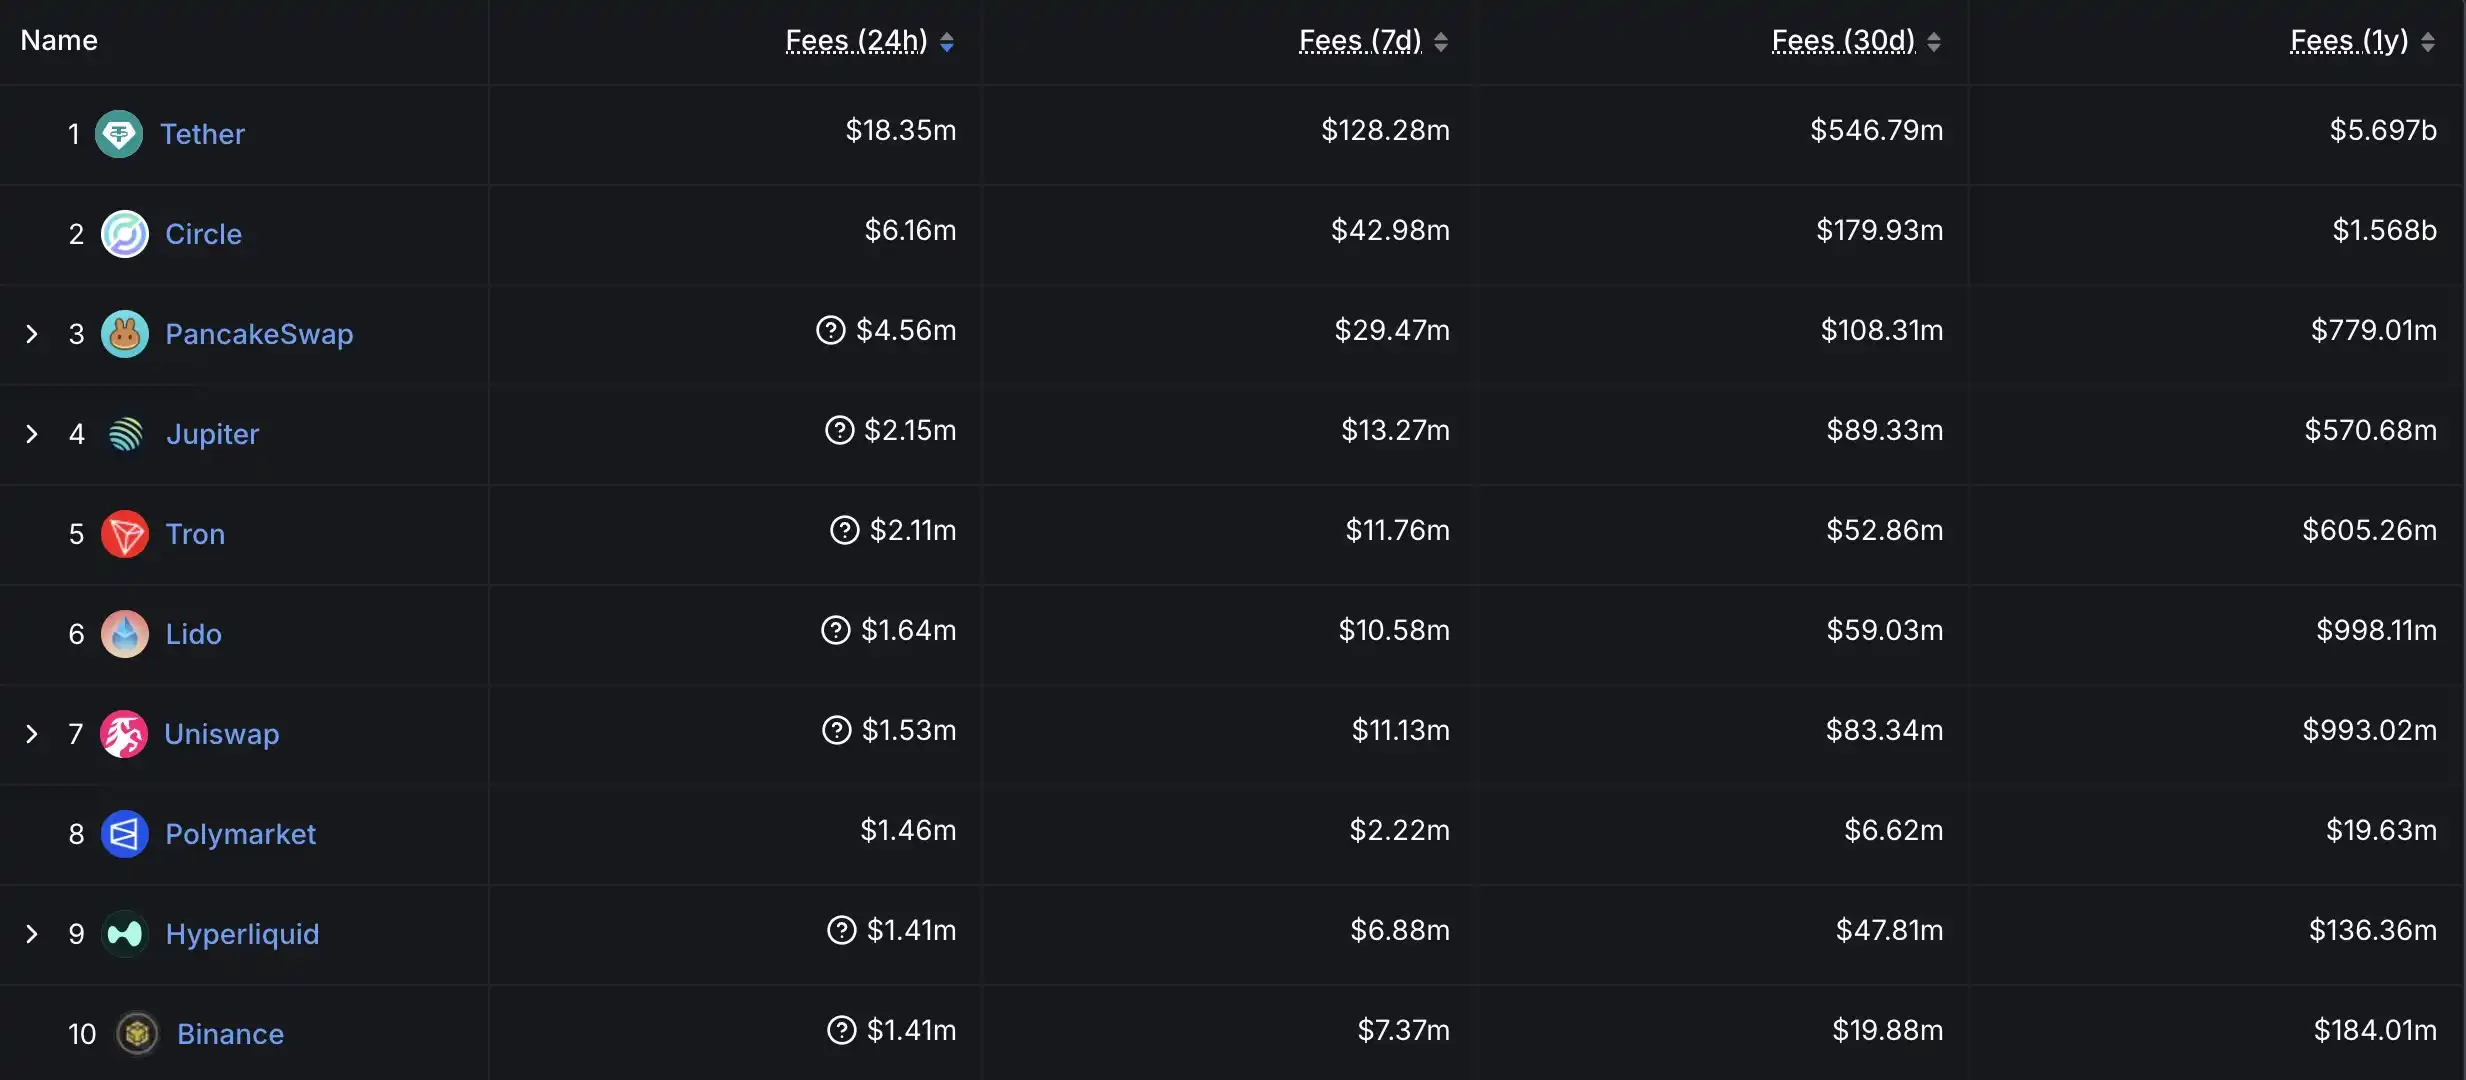The image size is (2466, 1080).
Task: Click the Tron logo icon
Action: (125, 534)
